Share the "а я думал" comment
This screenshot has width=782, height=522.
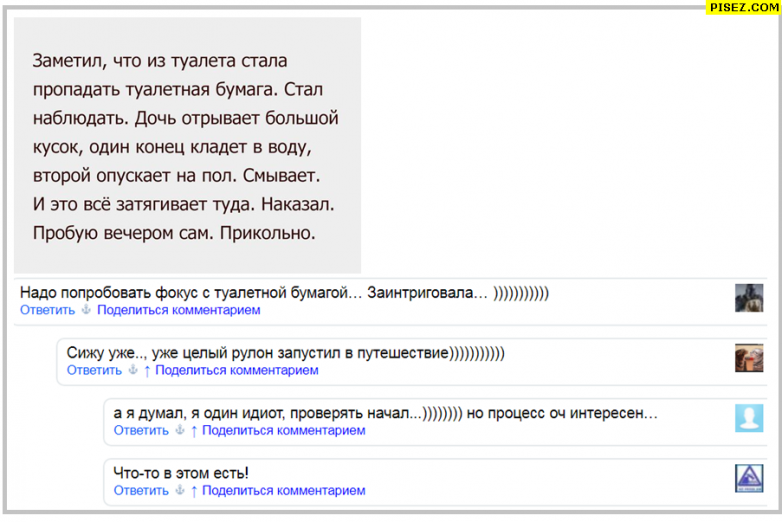tap(284, 430)
